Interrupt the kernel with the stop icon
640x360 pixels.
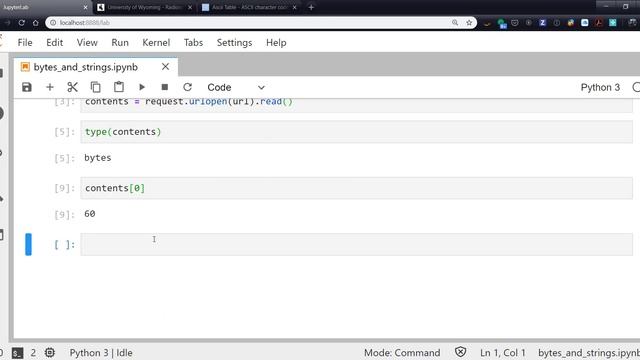pos(165,87)
